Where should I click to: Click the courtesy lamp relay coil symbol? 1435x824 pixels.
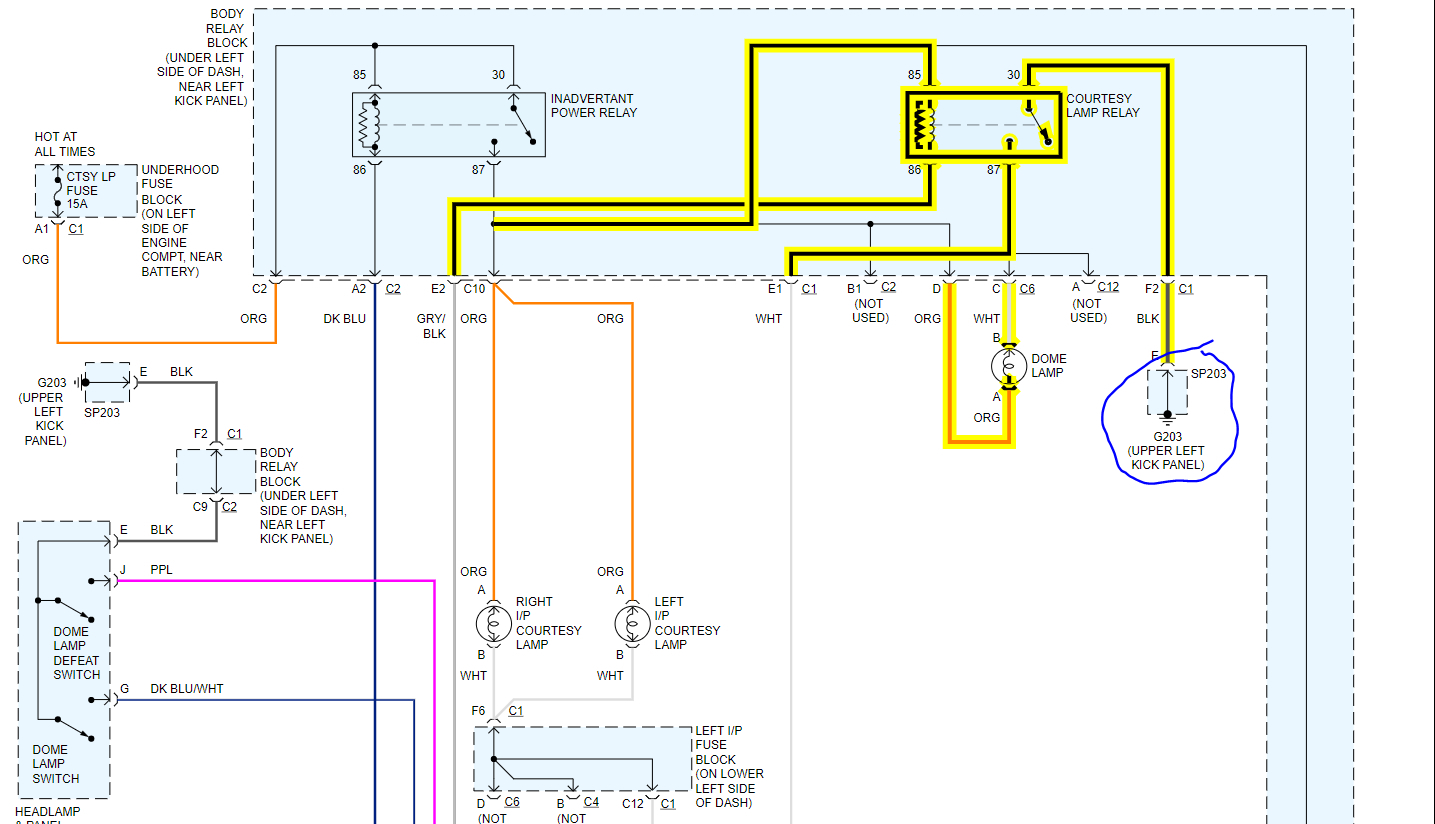tap(923, 125)
